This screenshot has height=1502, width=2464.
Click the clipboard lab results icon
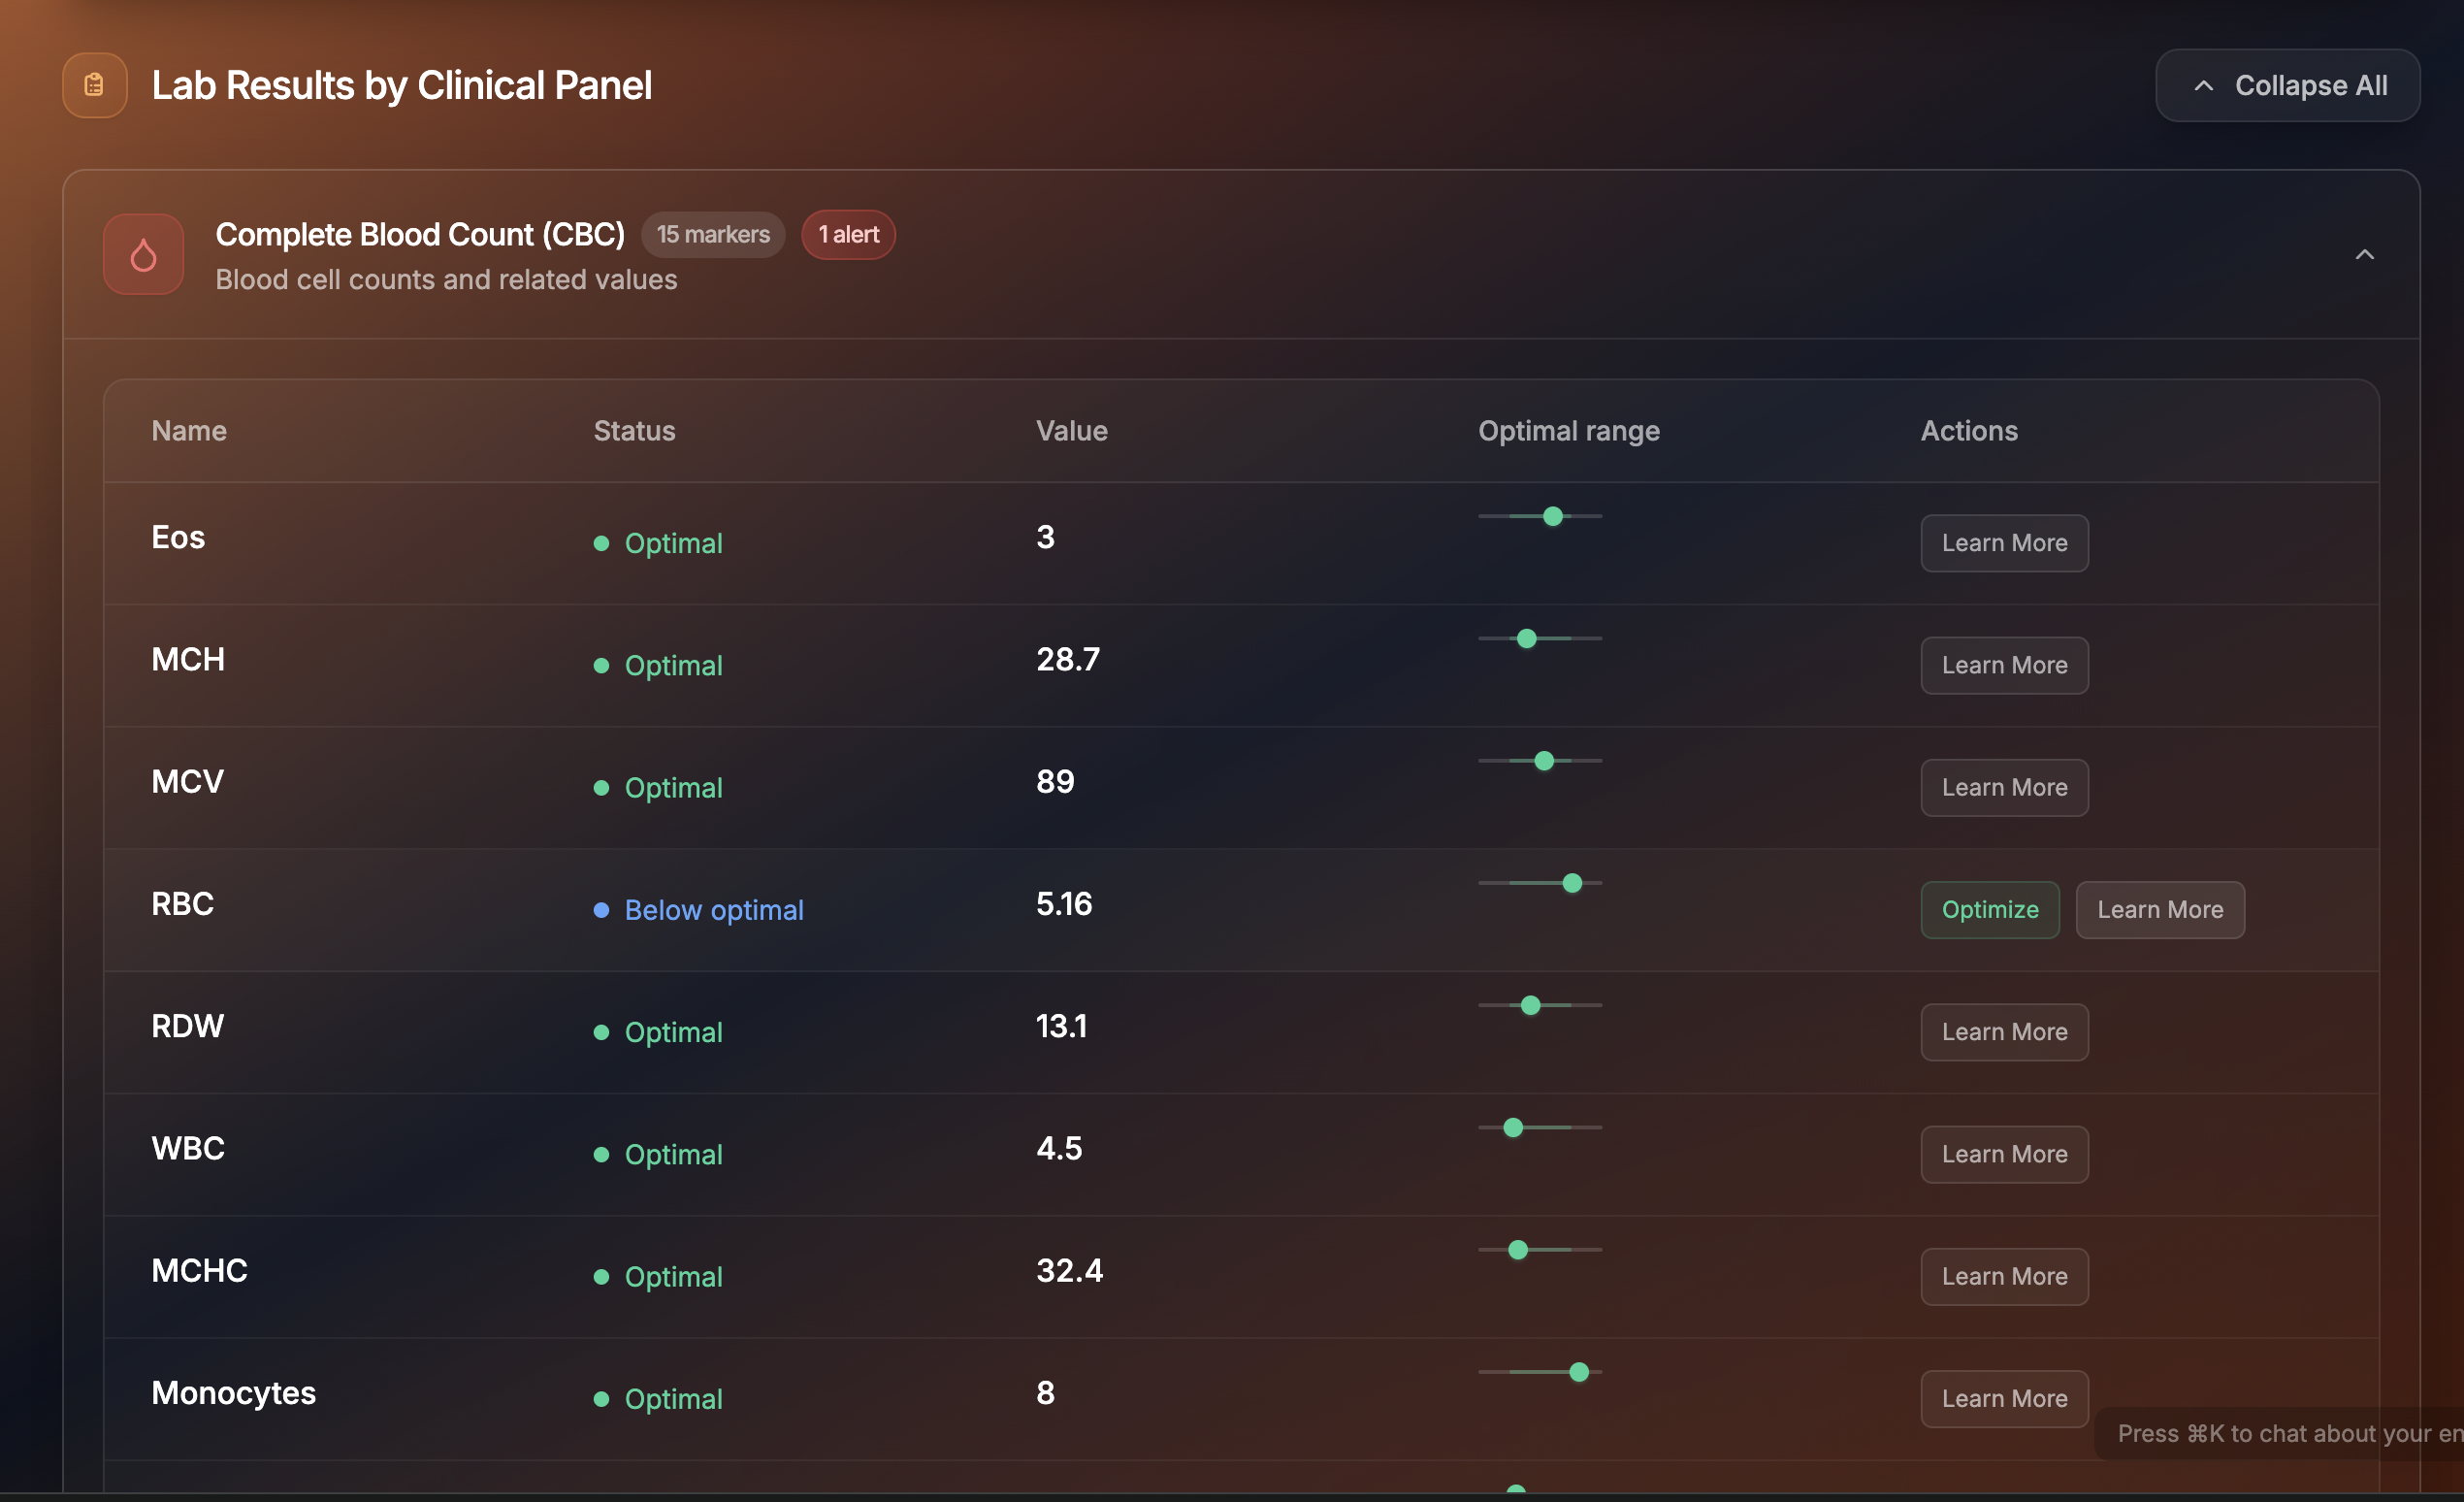(x=94, y=85)
